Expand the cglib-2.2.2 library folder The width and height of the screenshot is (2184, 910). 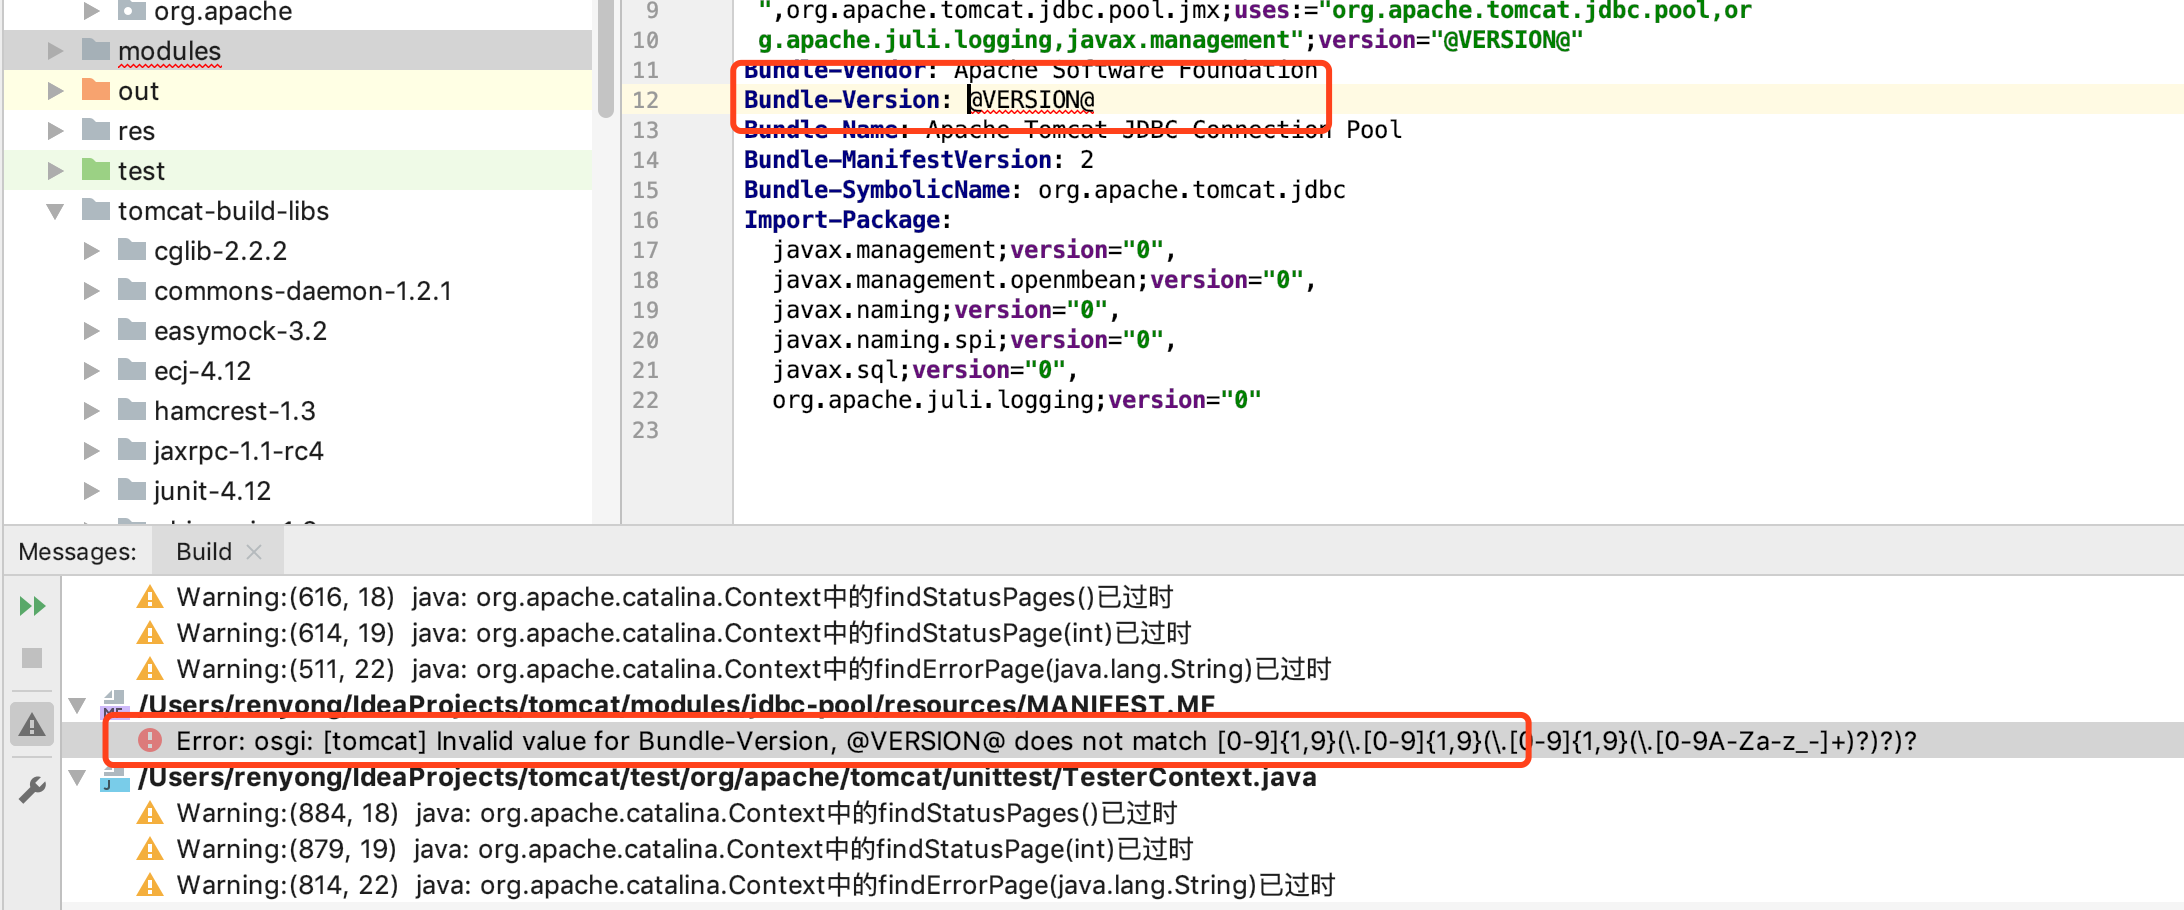[92, 250]
